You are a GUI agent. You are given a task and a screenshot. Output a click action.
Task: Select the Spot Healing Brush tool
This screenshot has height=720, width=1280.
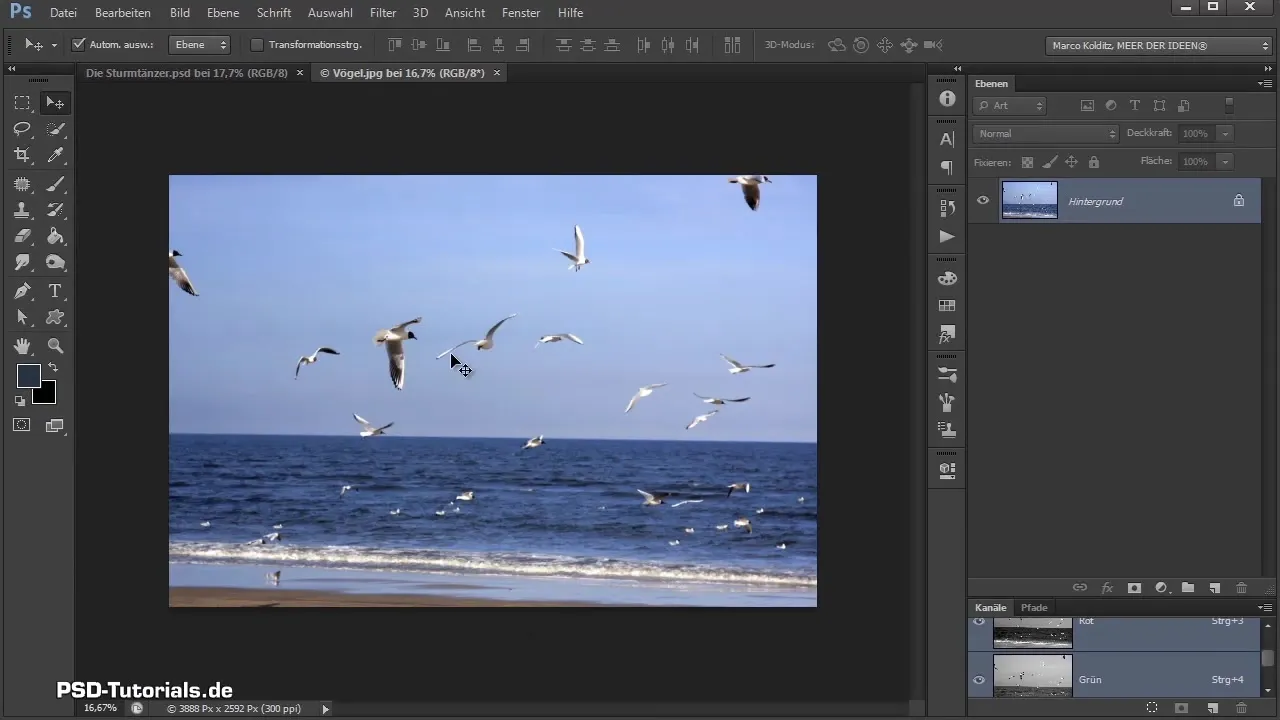[22, 183]
